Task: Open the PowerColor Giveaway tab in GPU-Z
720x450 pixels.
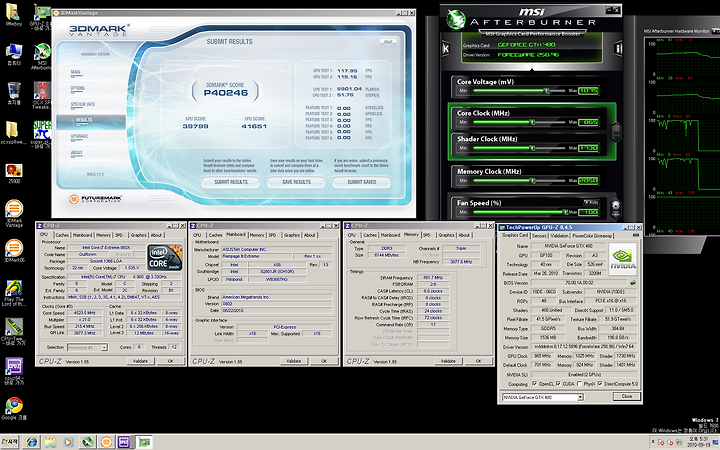Action: point(592,236)
